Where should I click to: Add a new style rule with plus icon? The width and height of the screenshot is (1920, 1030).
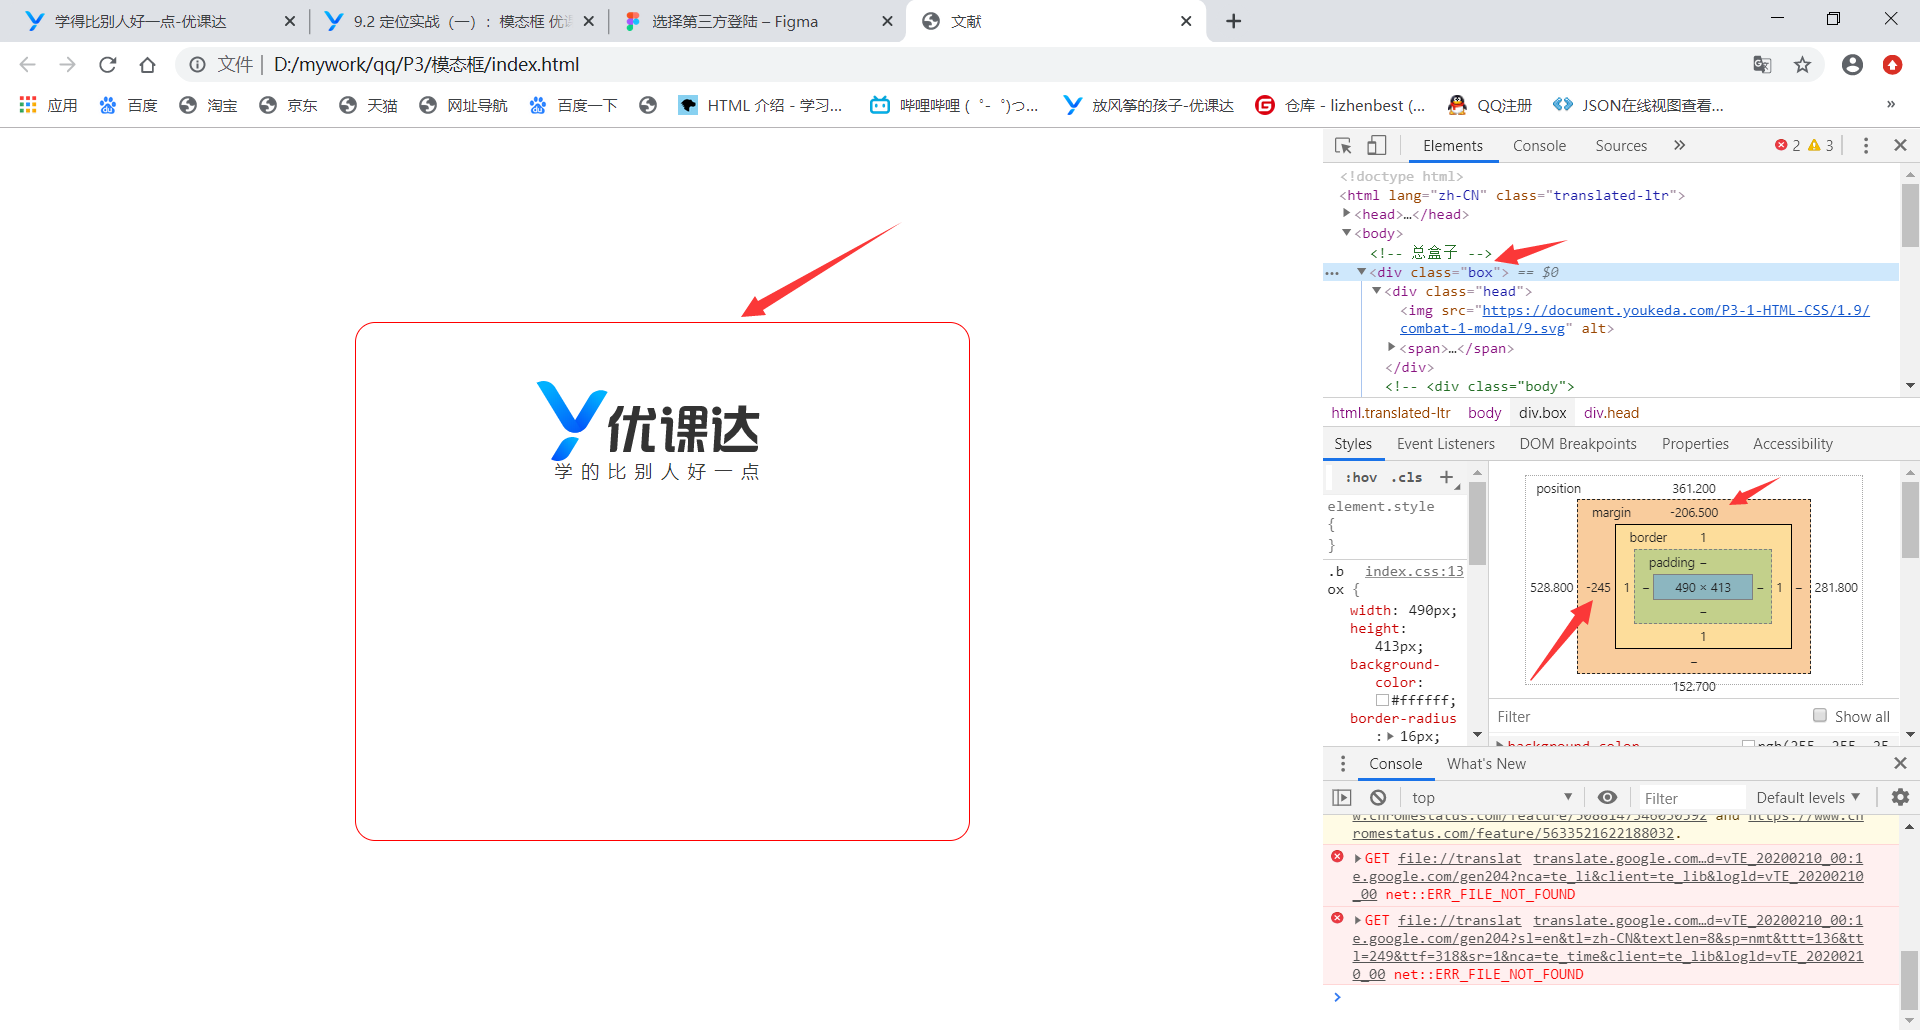pyautogui.click(x=1446, y=478)
